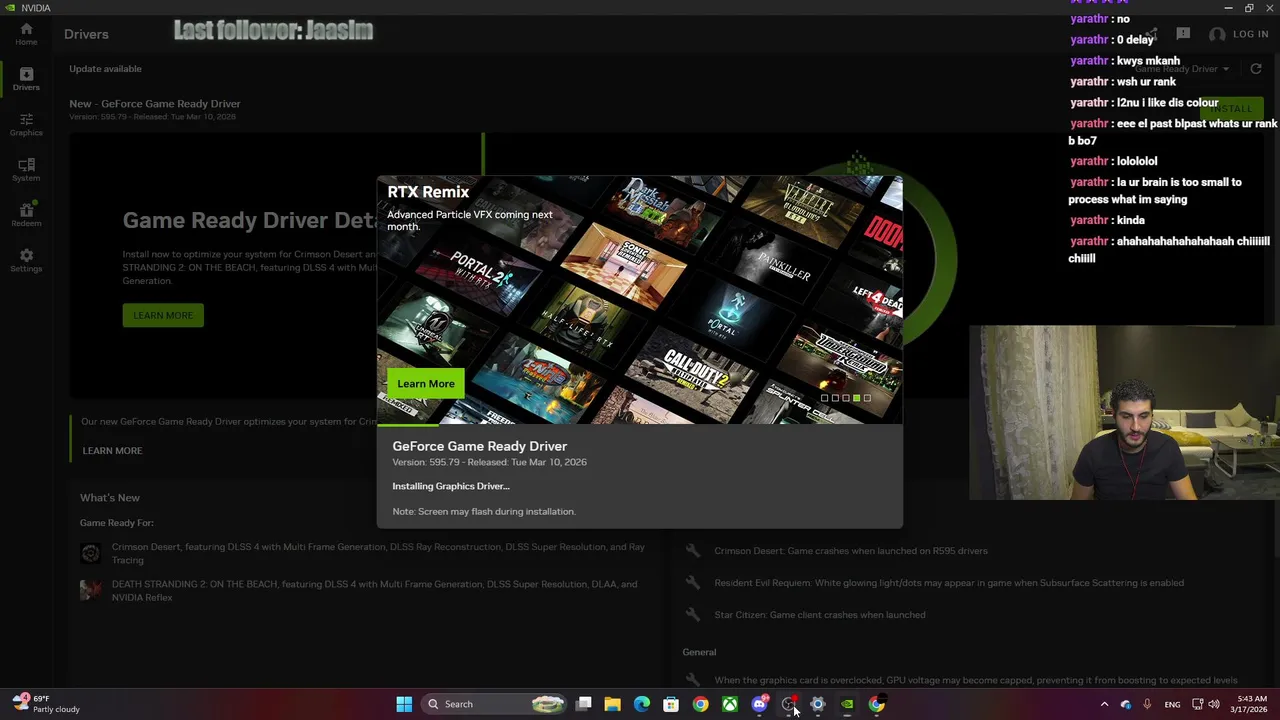Screen dimensions: 1280x720
Task: Click the 'General' fixed-issues heading
Action: (699, 652)
